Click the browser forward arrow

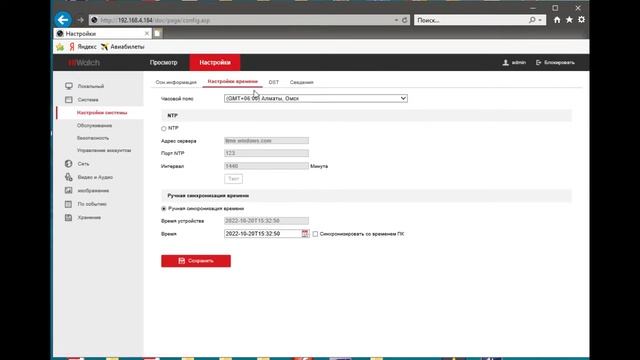click(80, 20)
